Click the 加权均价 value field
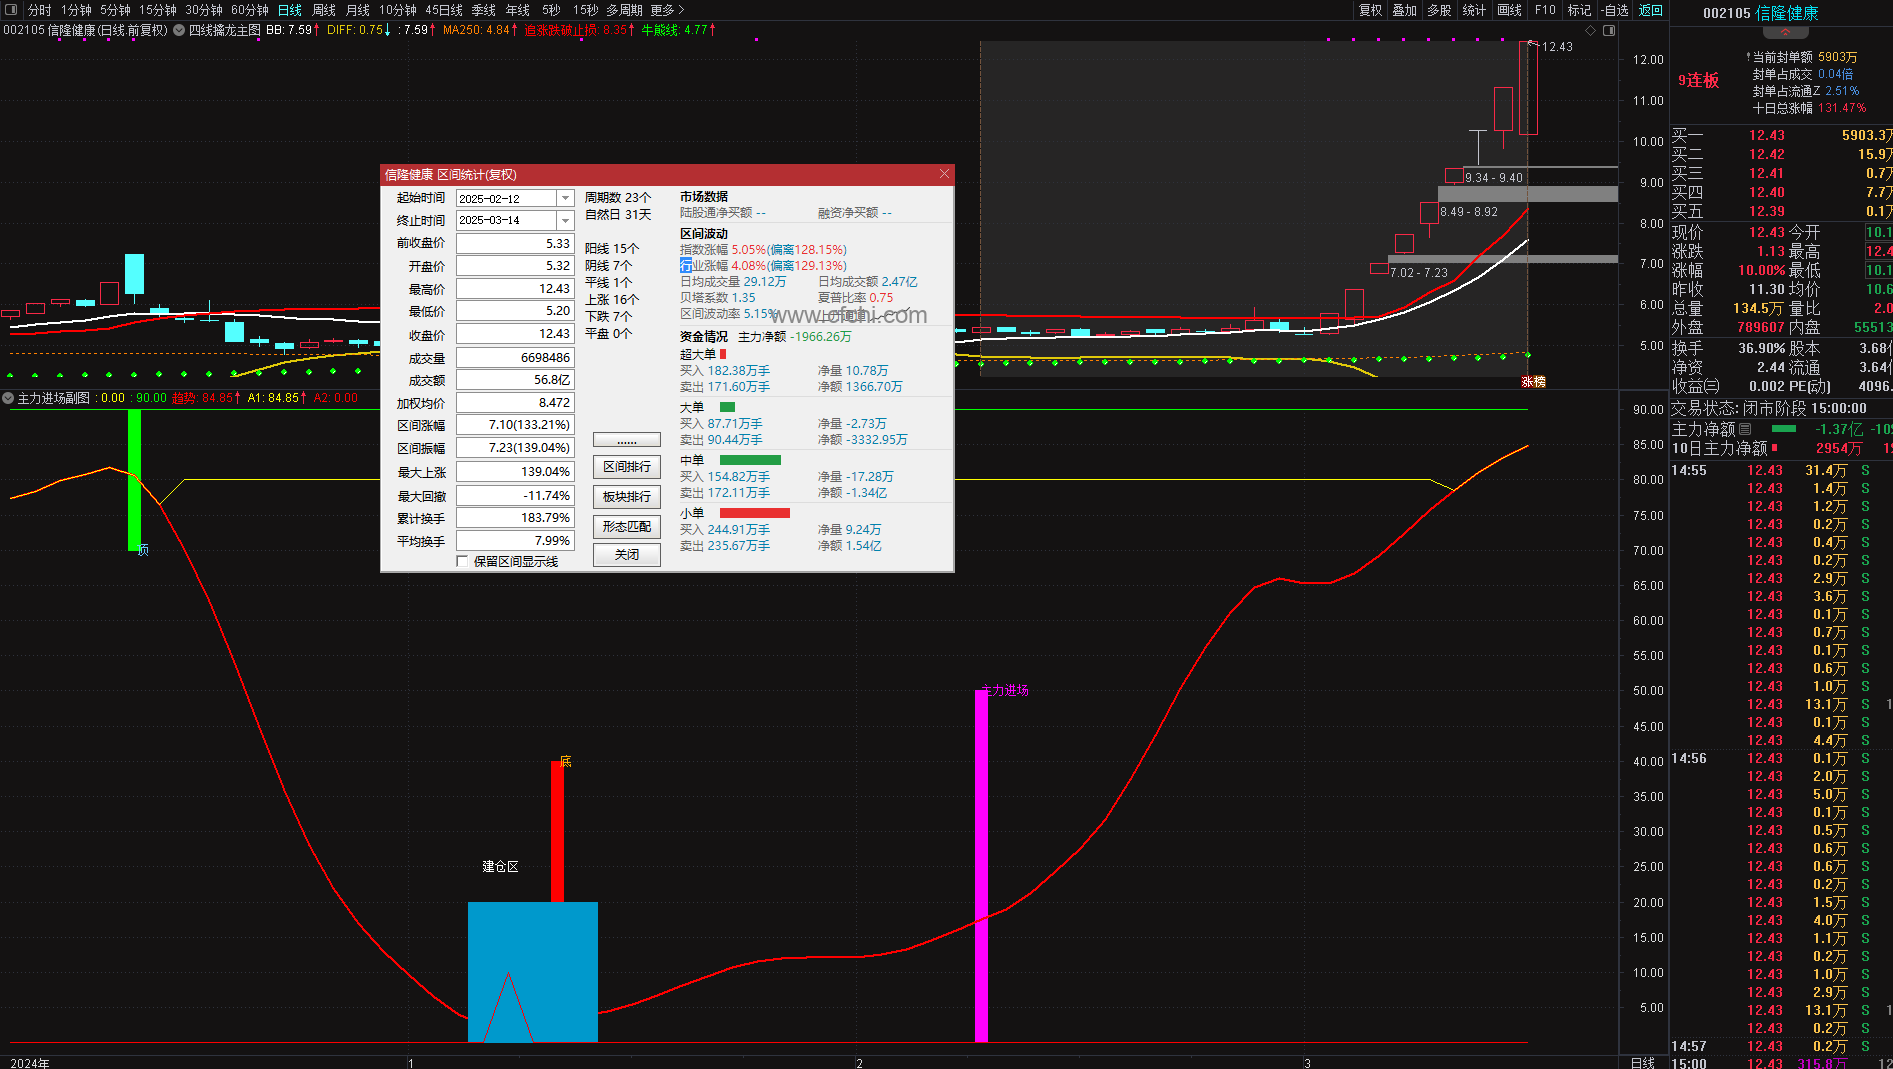 click(x=515, y=403)
